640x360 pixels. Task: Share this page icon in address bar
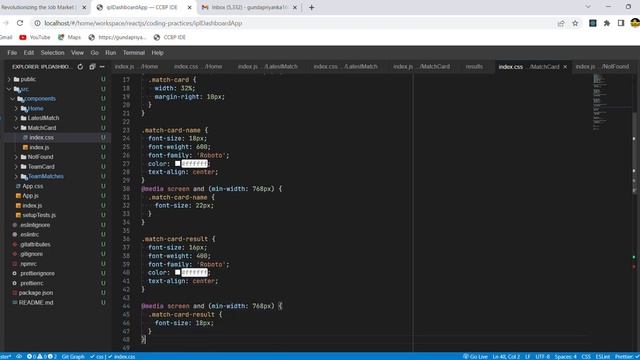[x=561, y=23]
